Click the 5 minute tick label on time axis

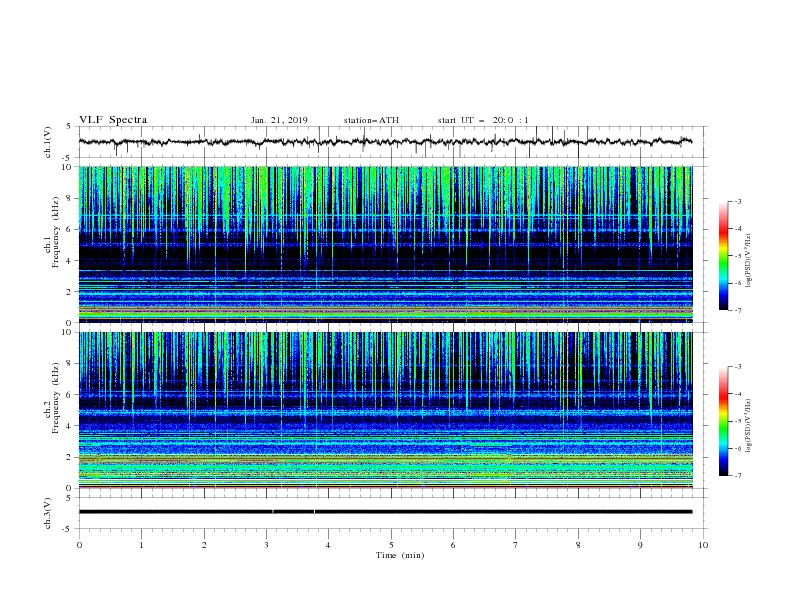pyautogui.click(x=391, y=545)
